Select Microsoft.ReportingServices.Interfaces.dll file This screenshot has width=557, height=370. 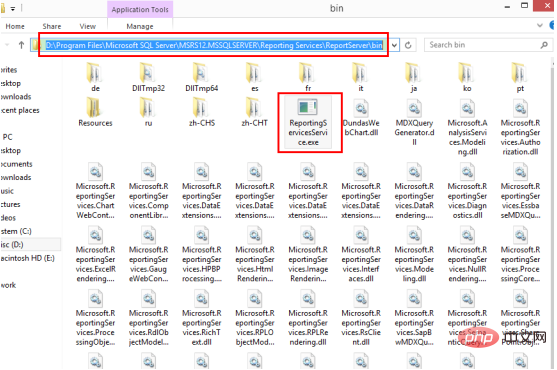361,255
